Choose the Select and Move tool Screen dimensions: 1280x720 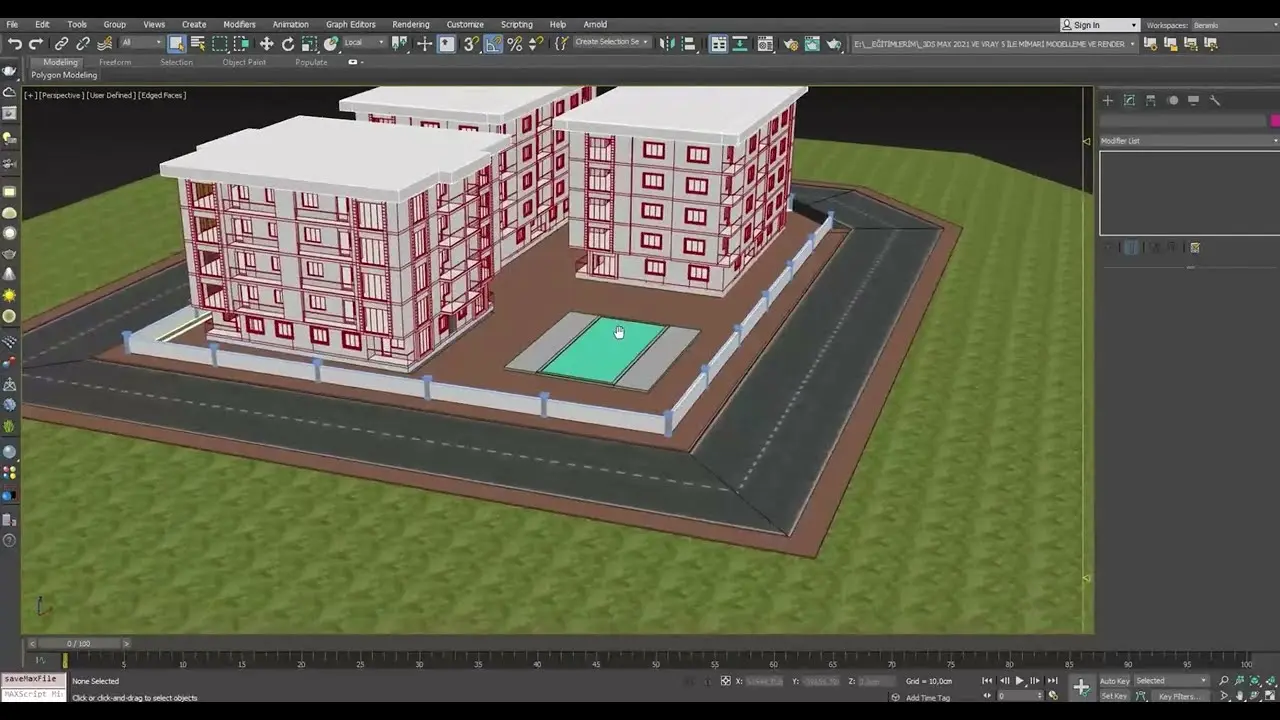(266, 44)
